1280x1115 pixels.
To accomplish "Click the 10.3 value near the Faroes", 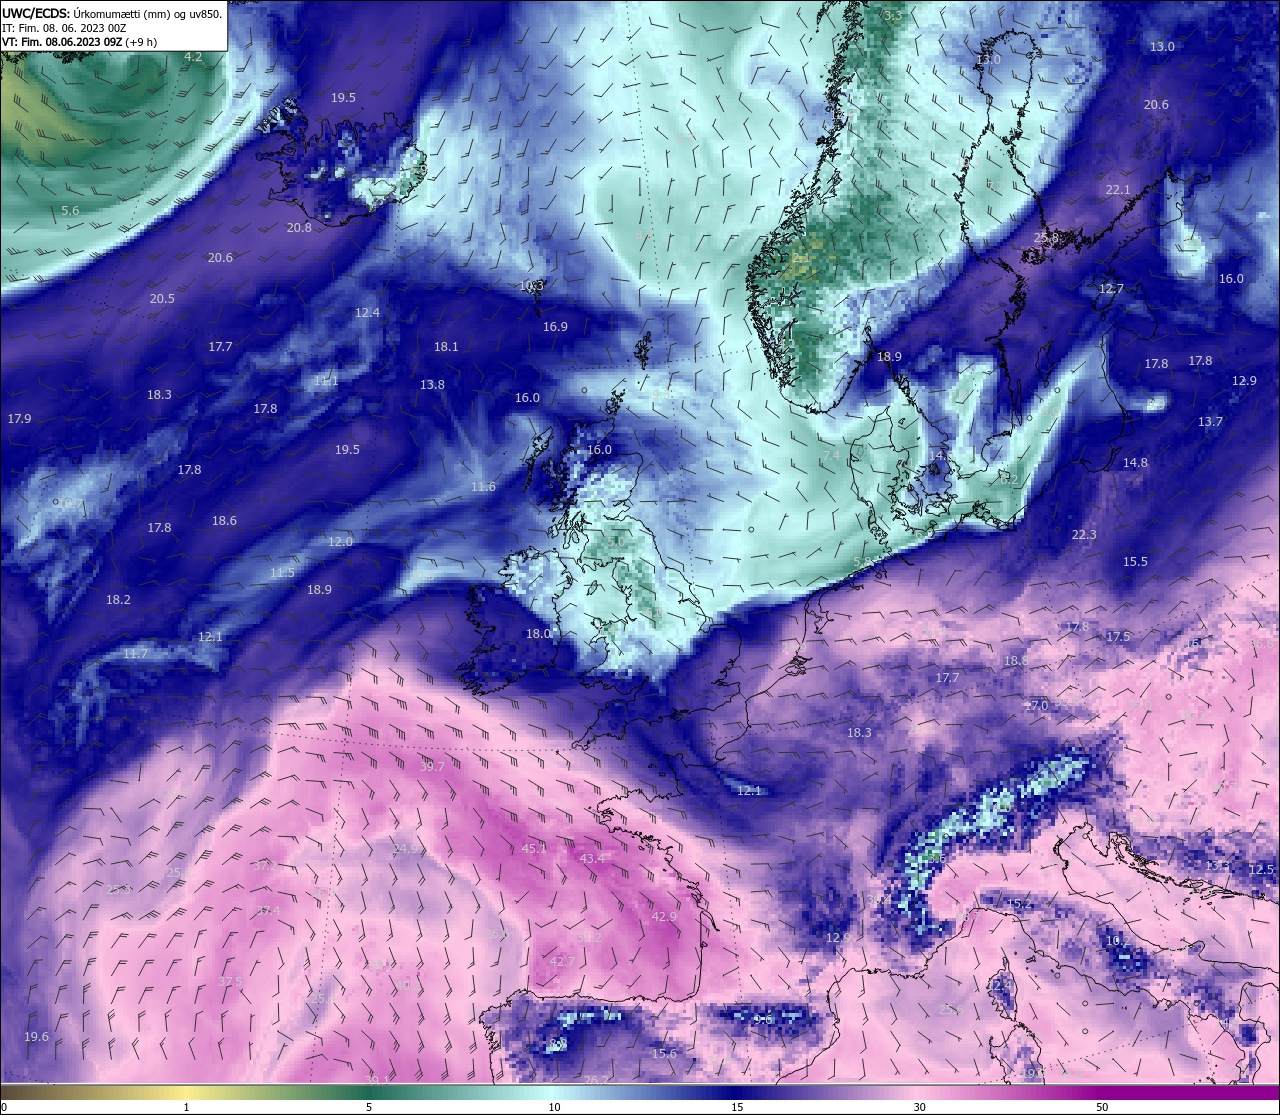I will click(531, 285).
